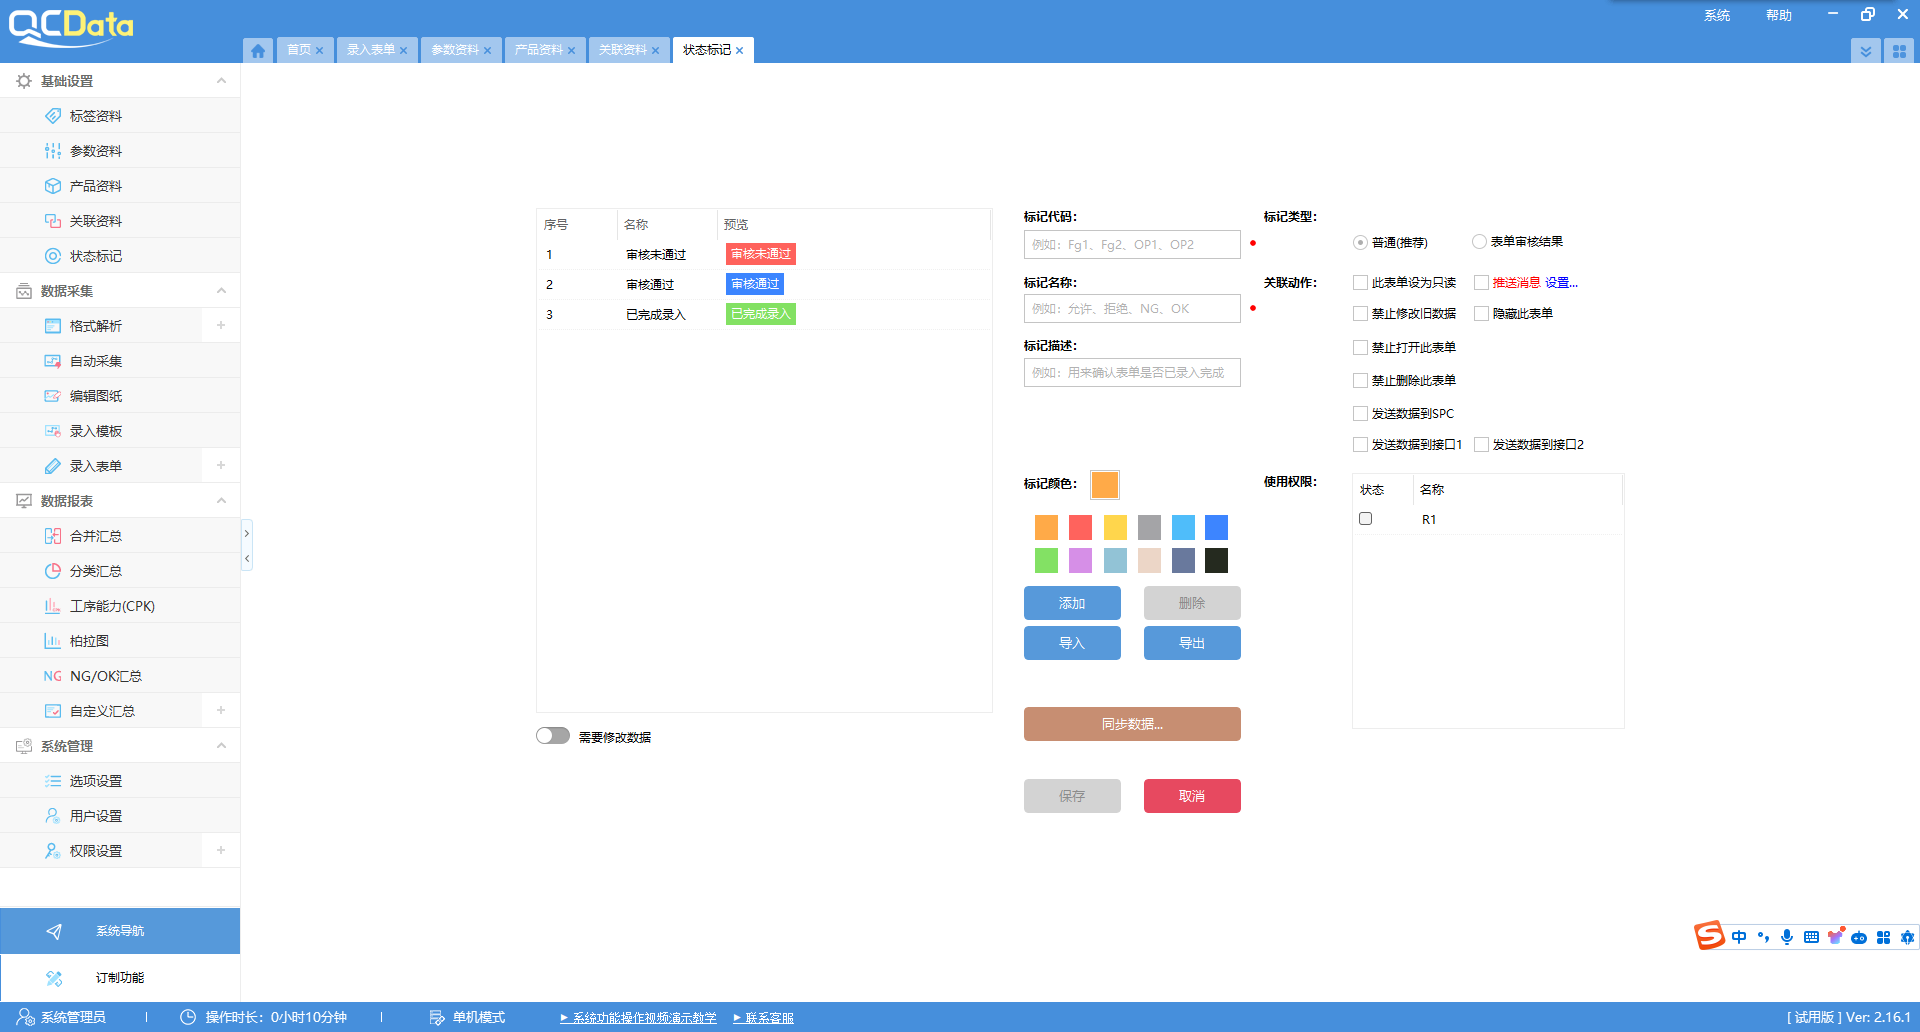This screenshot has height=1032, width=1920.
Task: Click the 产品资料 cube icon
Action: point(53,186)
